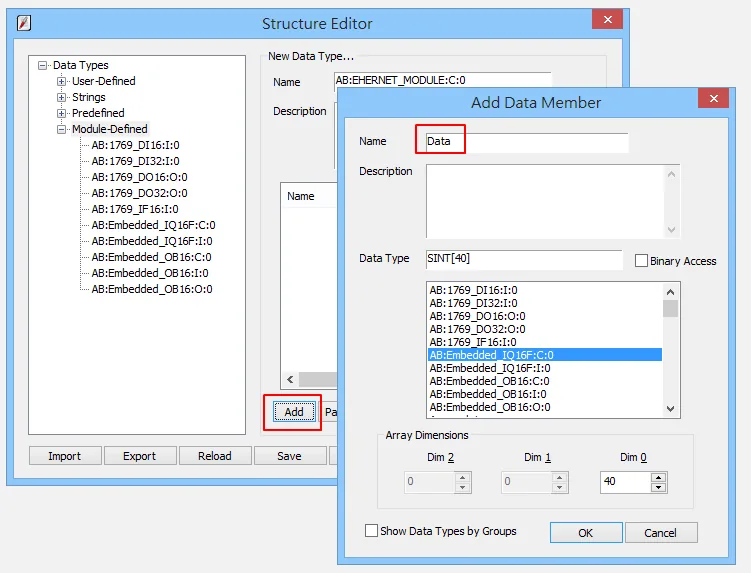Click the Add button in Structure Editor
Screen dimensions: 751x573
tap(294, 412)
